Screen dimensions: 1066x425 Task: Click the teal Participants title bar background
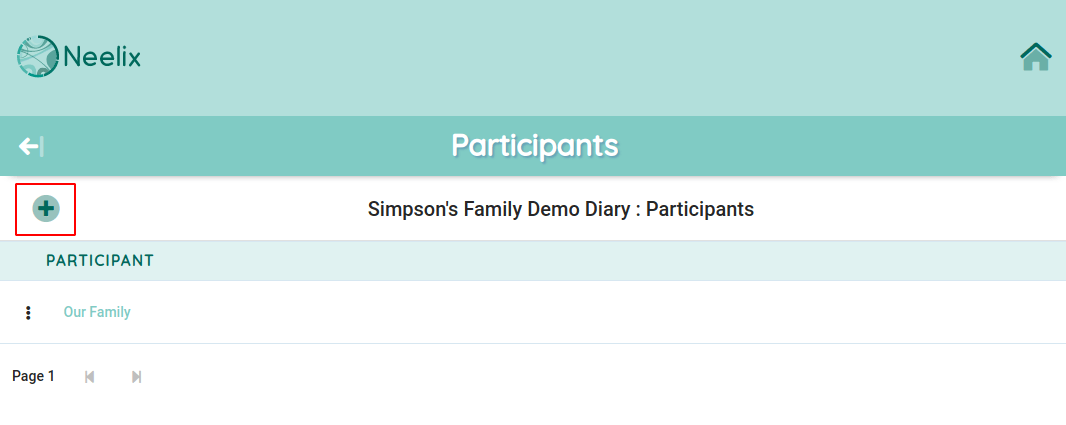click(816, 146)
